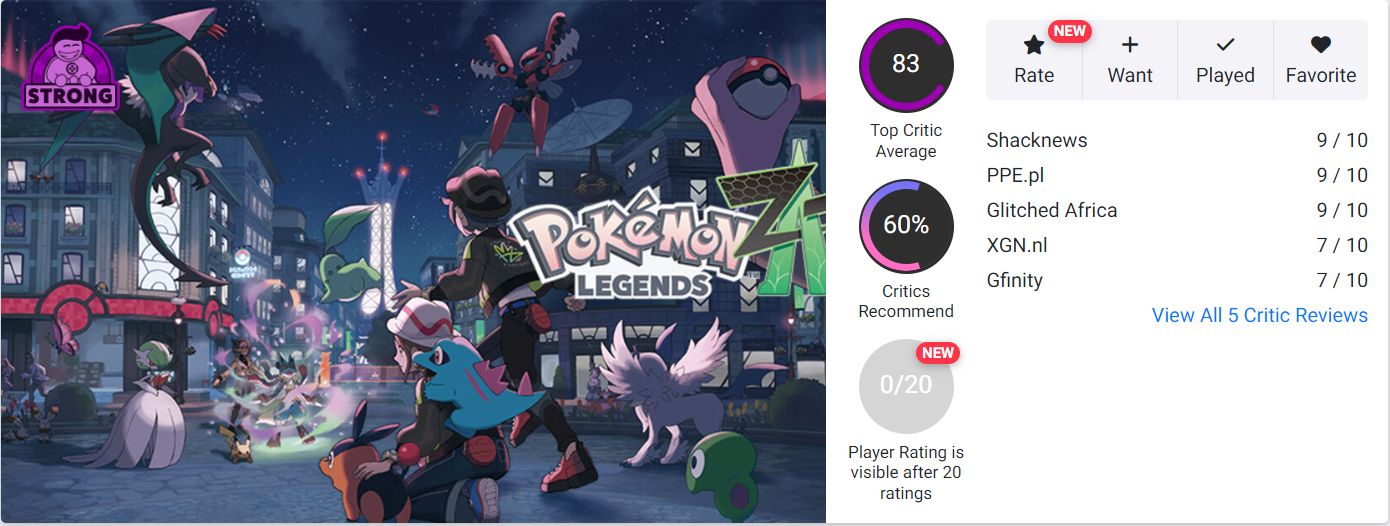This screenshot has height=526, width=1390.
Task: Click the 0/20 Player Rating circle
Action: 906,385
